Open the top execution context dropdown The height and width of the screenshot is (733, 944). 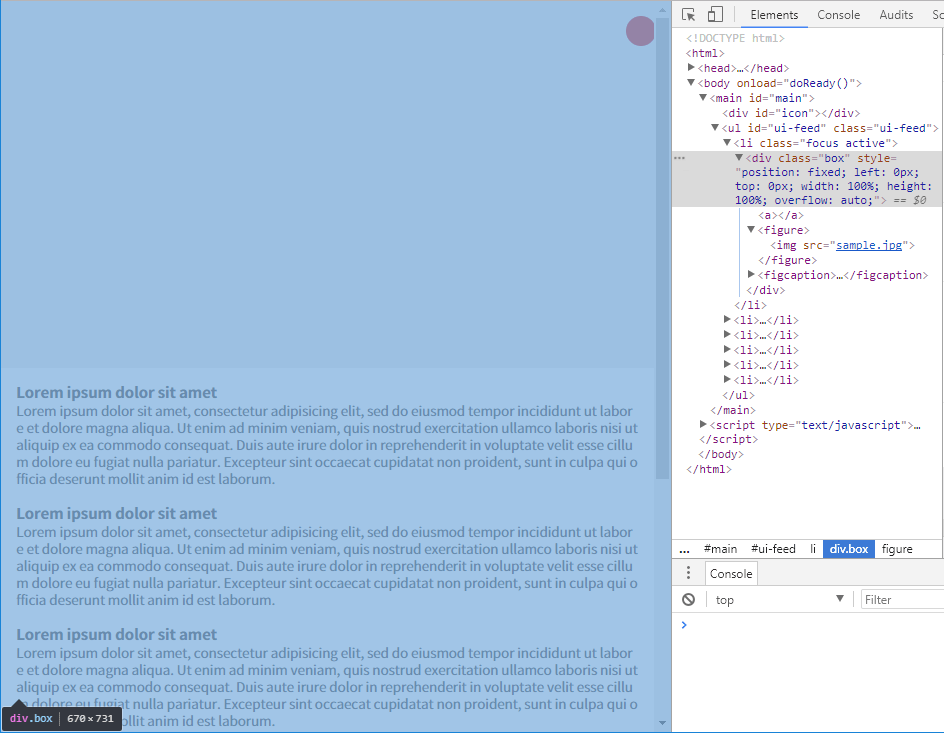(779, 599)
